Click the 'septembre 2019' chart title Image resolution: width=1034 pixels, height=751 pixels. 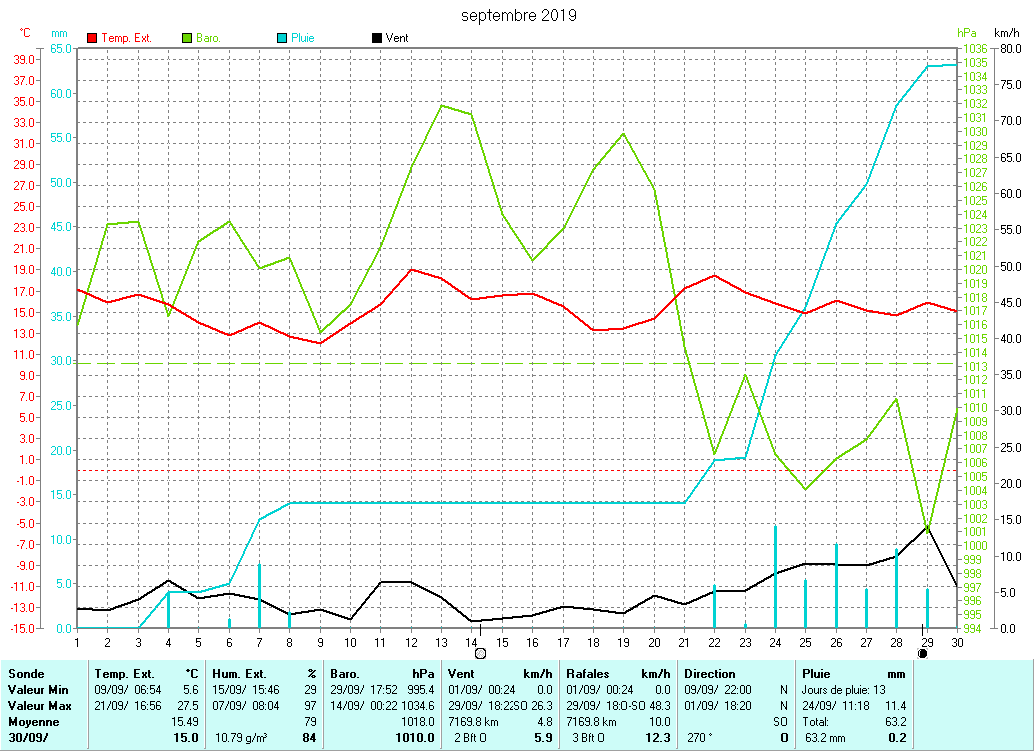(x=518, y=15)
